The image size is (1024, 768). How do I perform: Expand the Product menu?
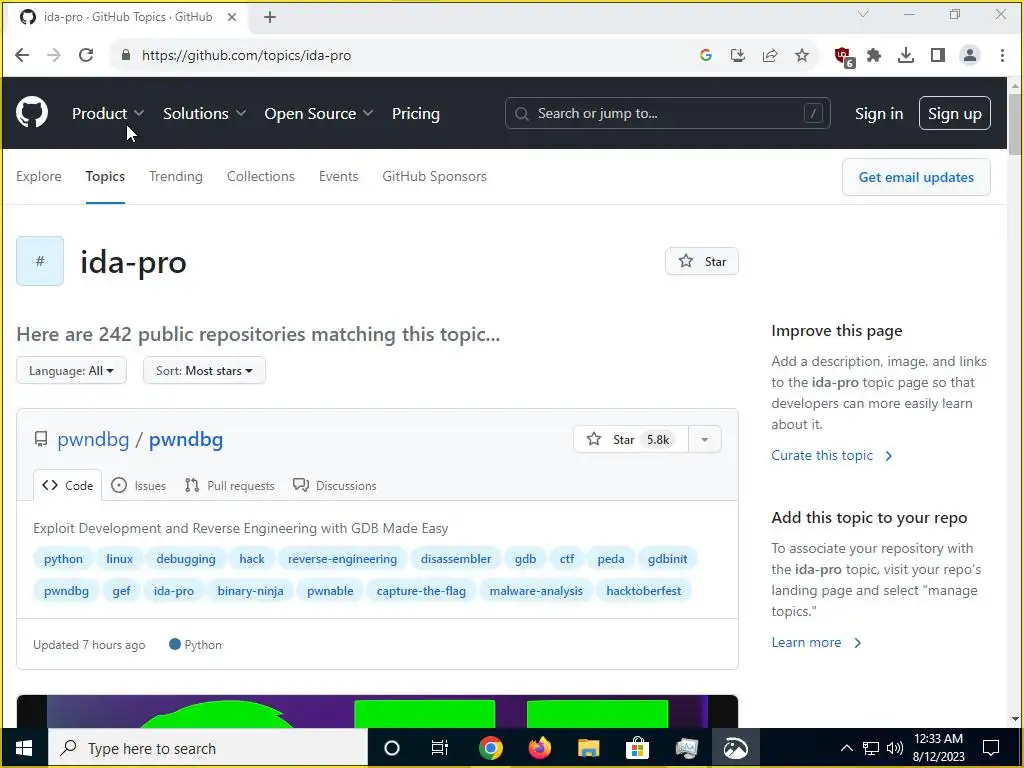click(x=108, y=114)
